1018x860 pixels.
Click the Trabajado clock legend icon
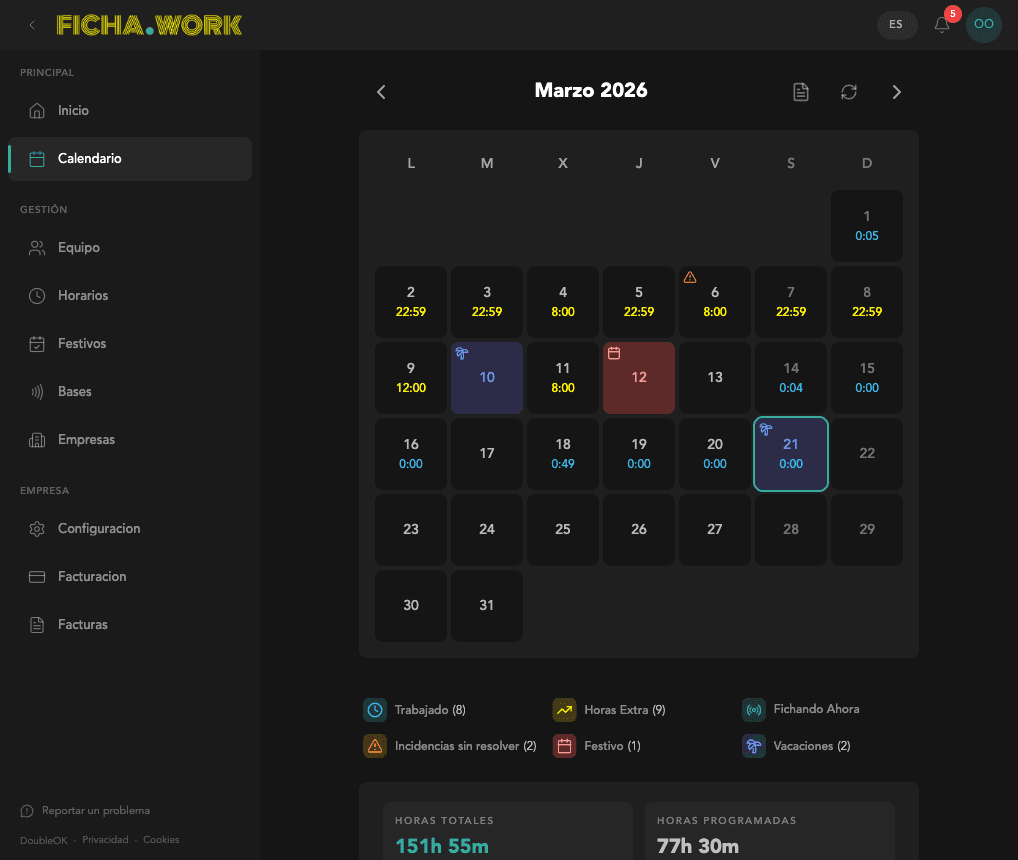375,710
